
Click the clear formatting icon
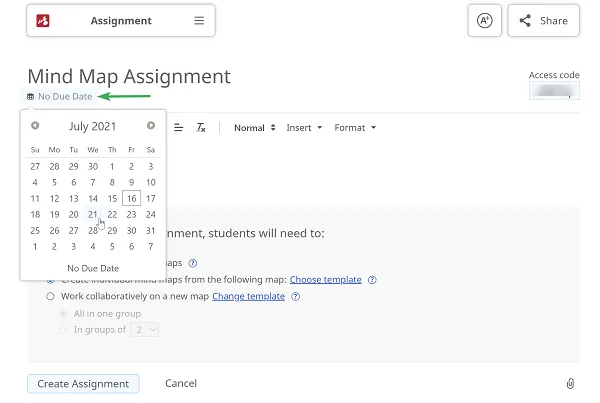(201, 128)
